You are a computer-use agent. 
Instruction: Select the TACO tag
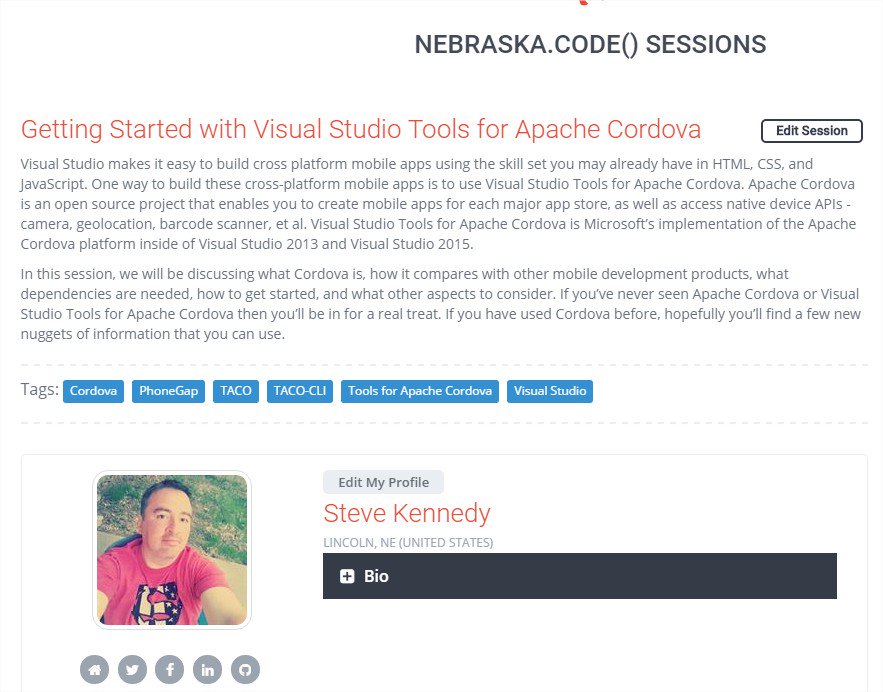pyautogui.click(x=236, y=391)
